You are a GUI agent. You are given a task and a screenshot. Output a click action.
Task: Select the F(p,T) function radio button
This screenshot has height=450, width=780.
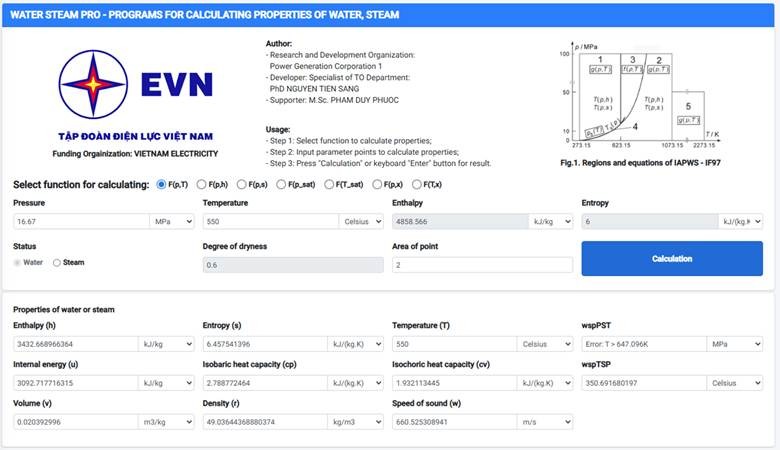[x=162, y=184]
